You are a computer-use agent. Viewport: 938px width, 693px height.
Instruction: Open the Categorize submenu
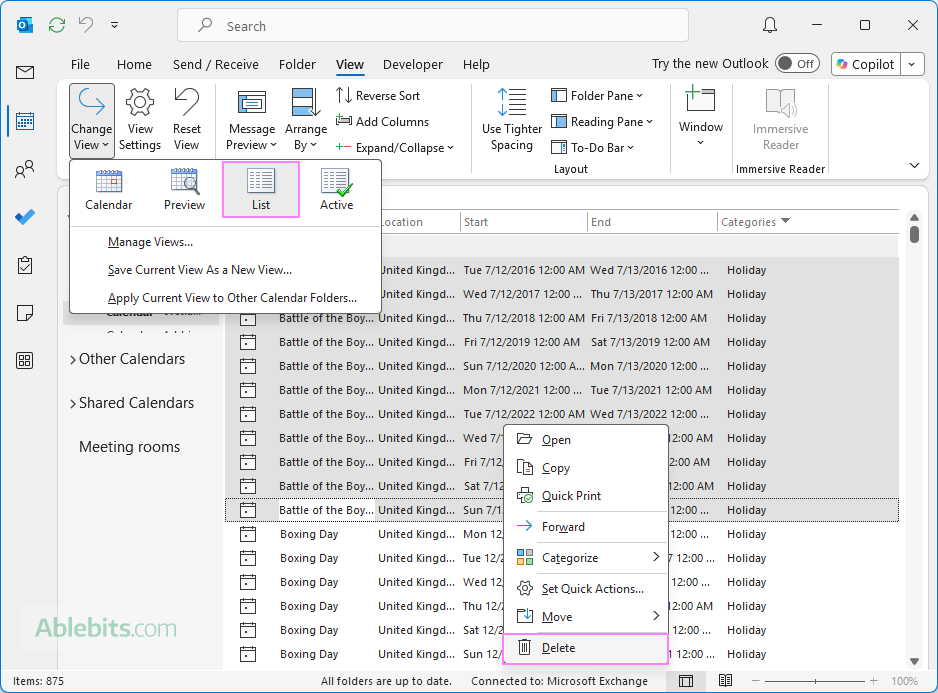585,558
